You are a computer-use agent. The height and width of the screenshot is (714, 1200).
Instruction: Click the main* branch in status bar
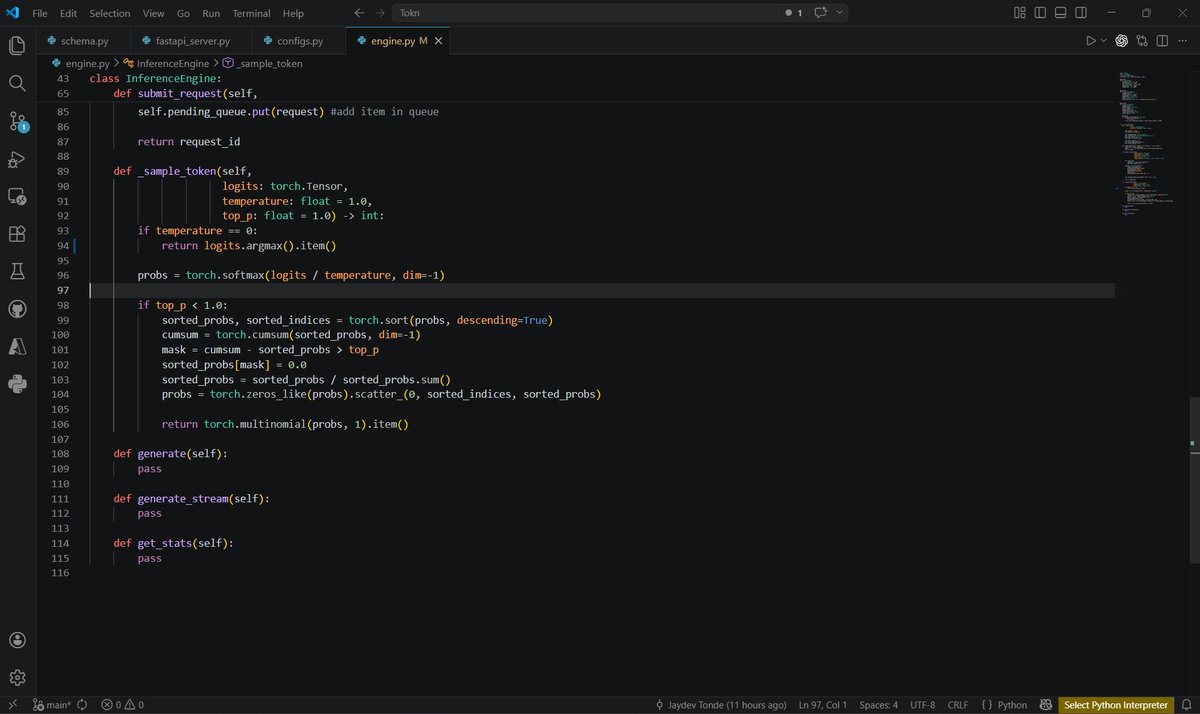tap(52, 705)
